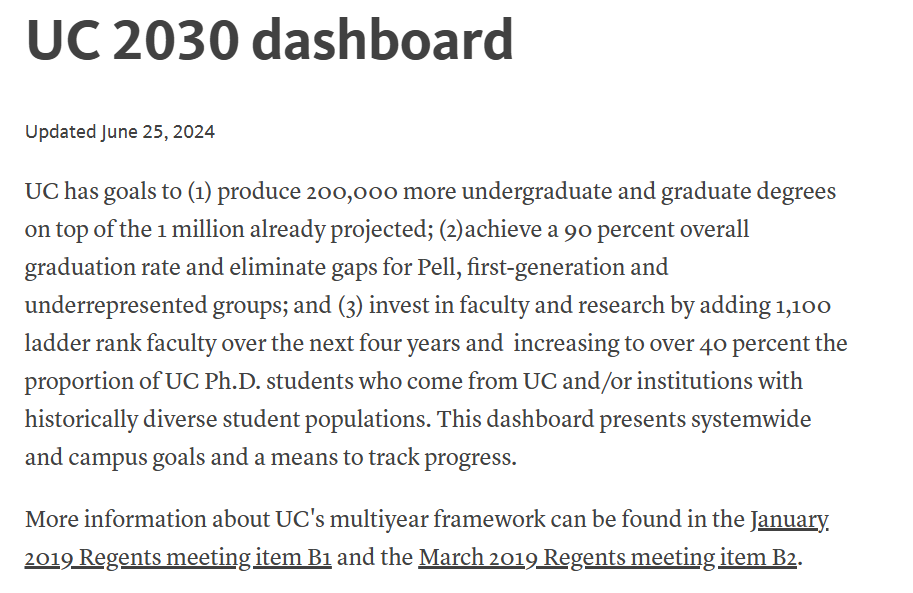This screenshot has height=593, width=913.
Task: Click the UC 2030 dashboard heading
Action: tap(270, 39)
